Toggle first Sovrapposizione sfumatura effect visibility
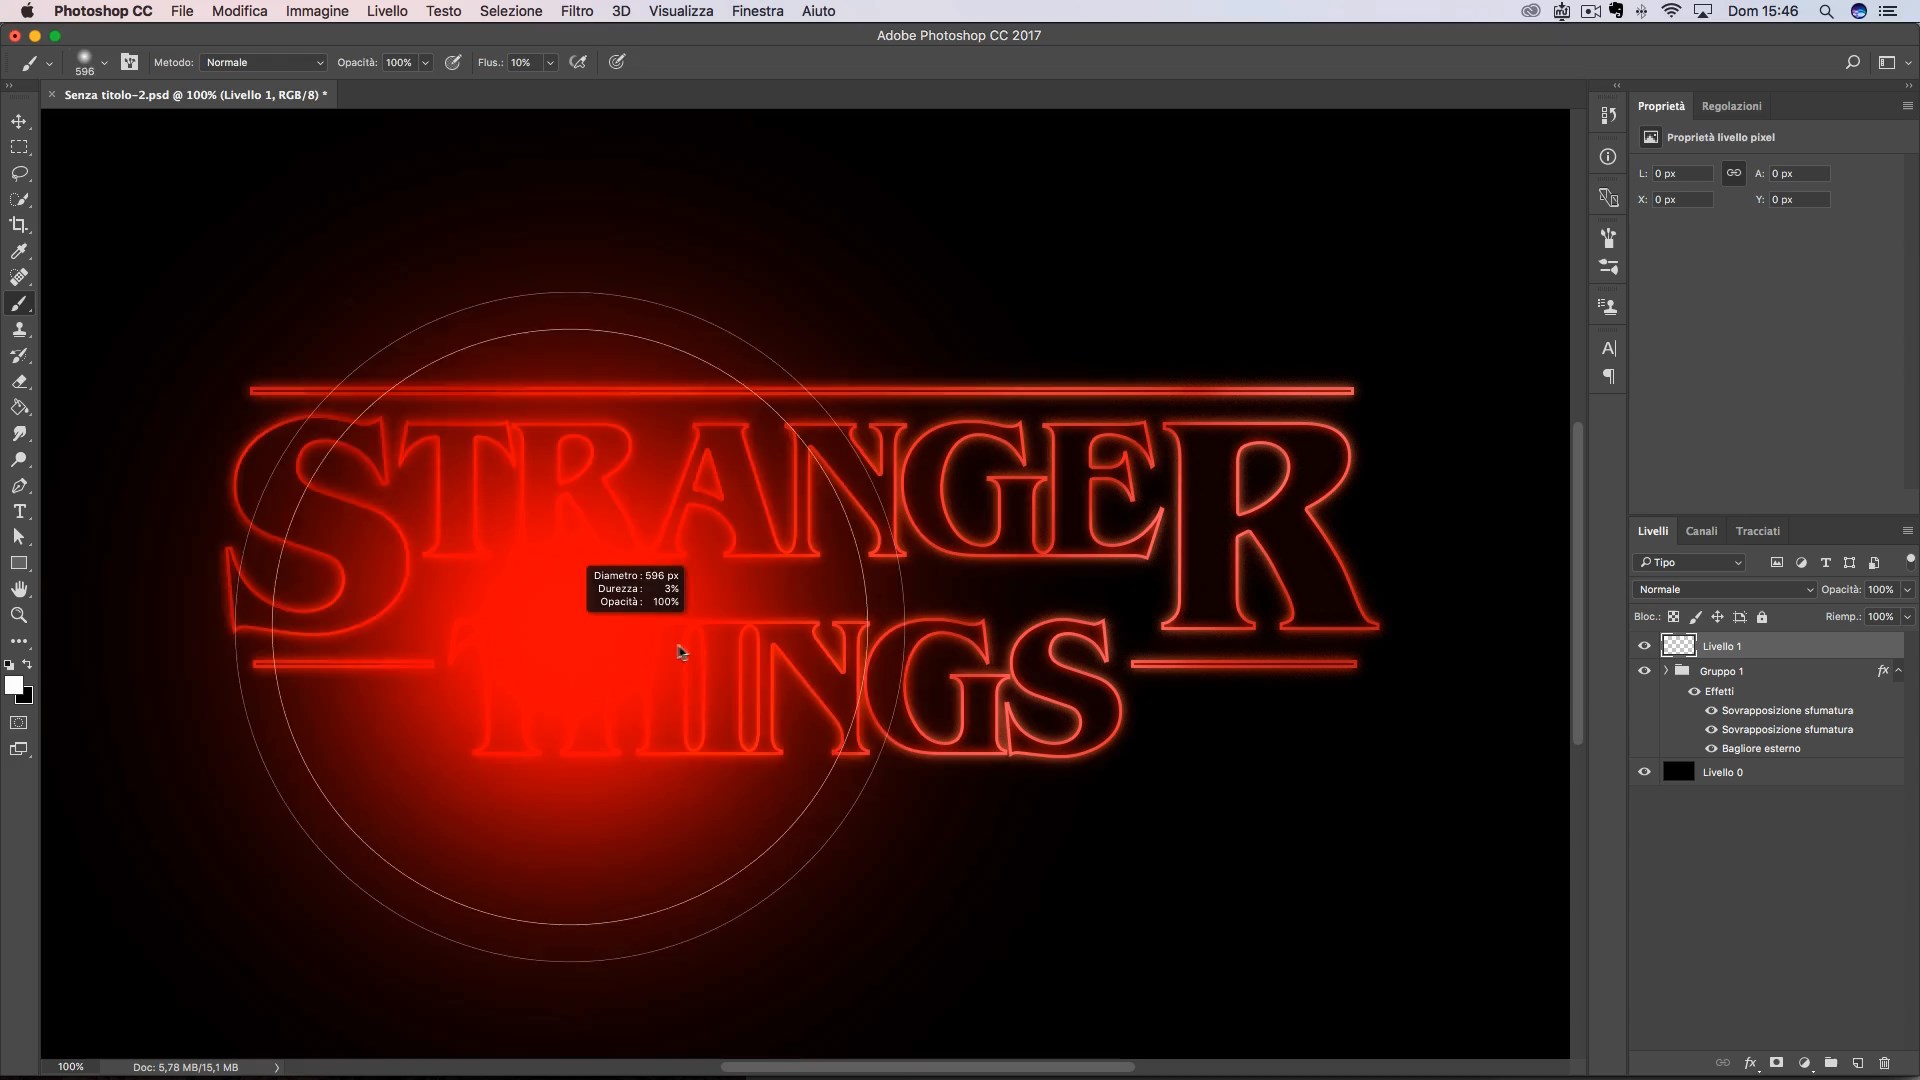The width and height of the screenshot is (1920, 1080). pos(1711,710)
